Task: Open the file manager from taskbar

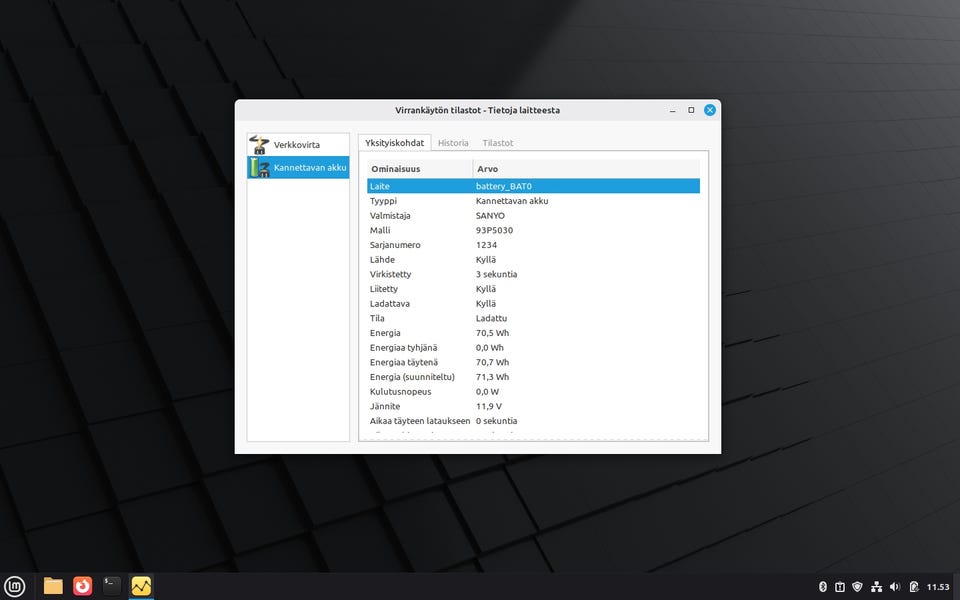Action: (x=53, y=587)
